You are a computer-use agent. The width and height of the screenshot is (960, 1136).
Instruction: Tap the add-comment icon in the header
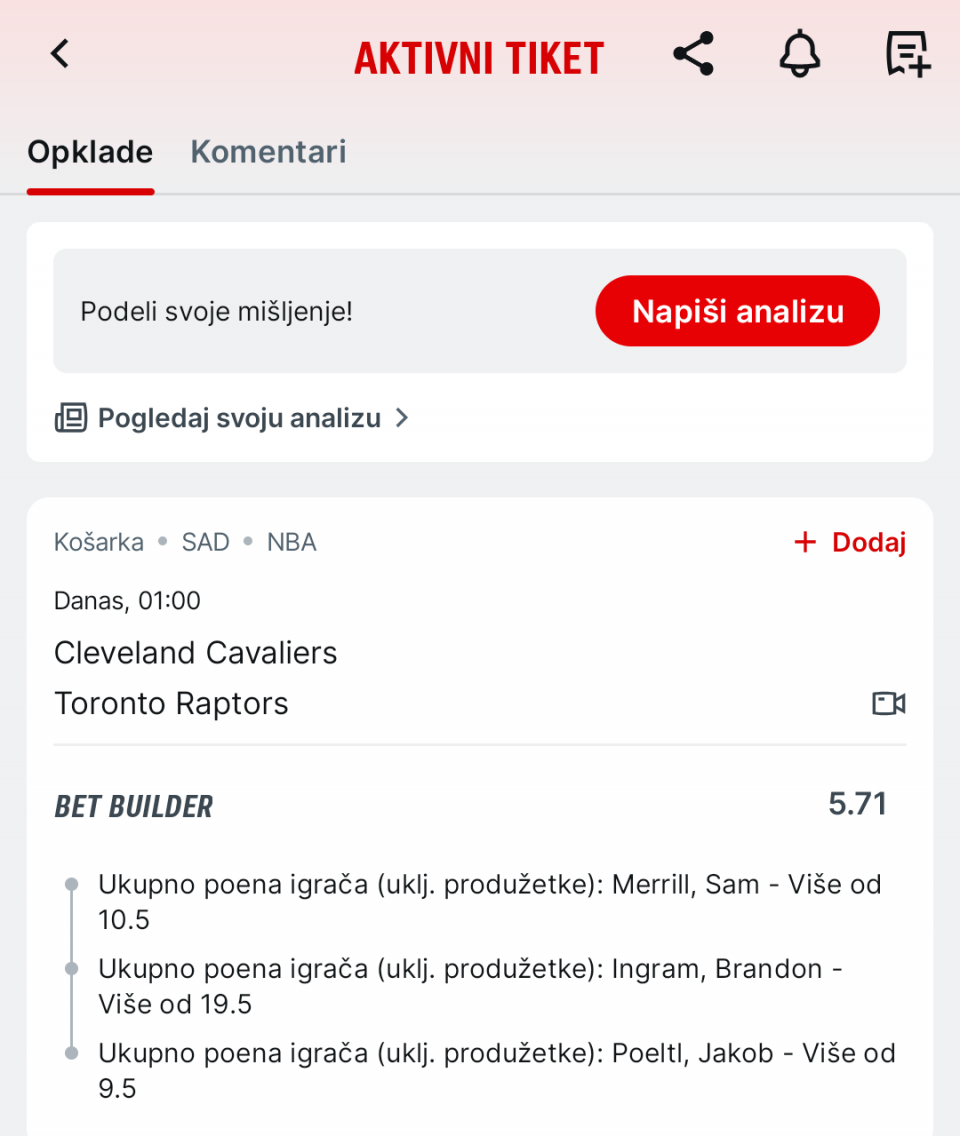[x=907, y=54]
